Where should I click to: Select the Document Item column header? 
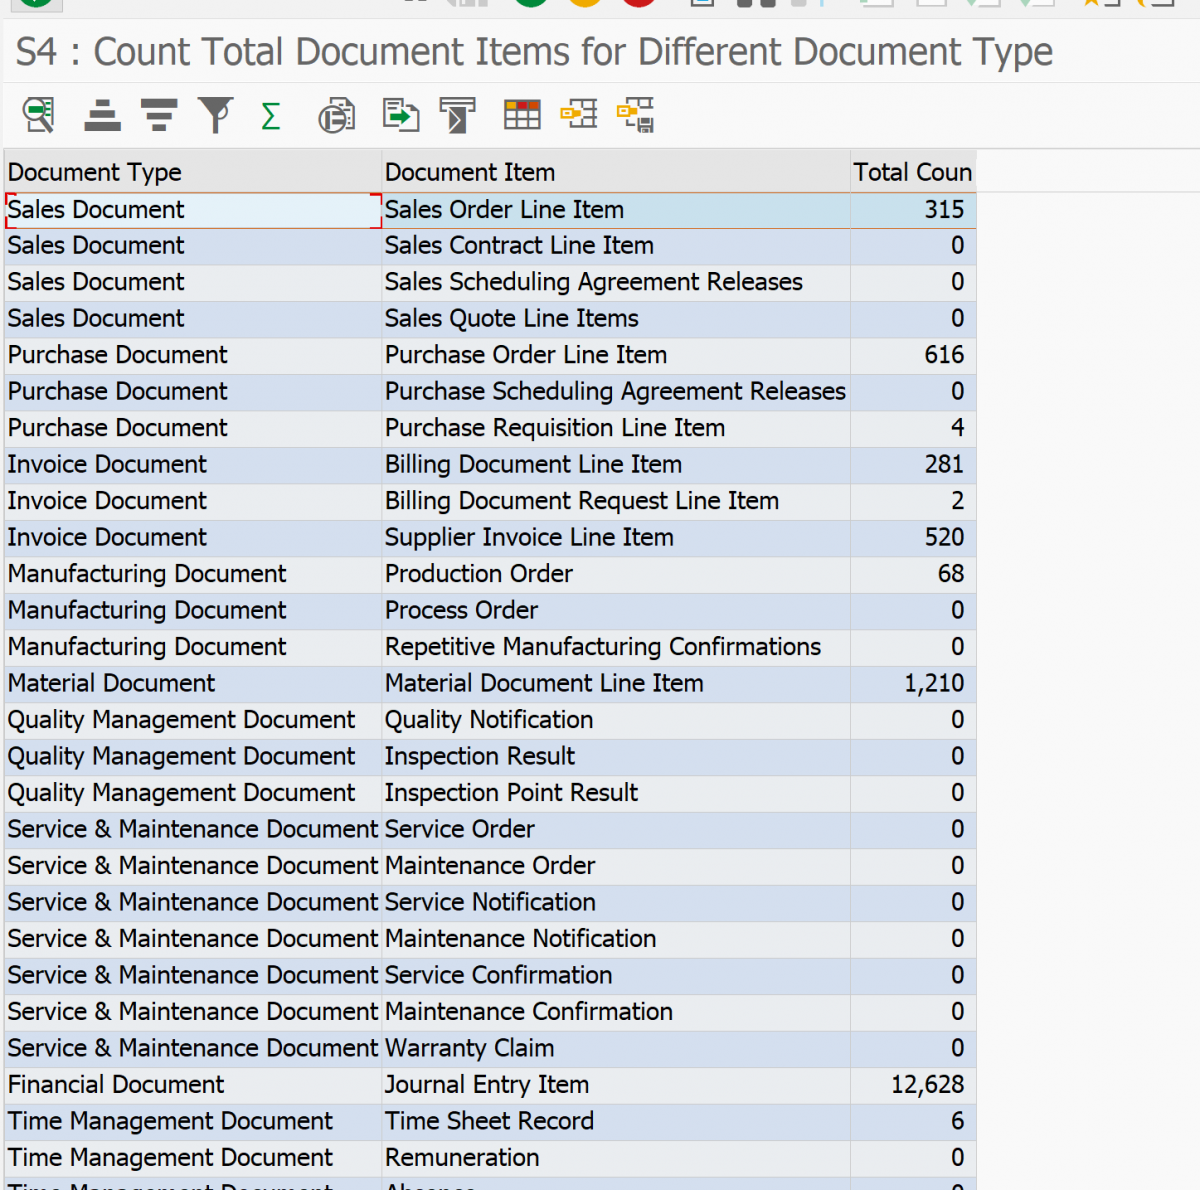[470, 172]
